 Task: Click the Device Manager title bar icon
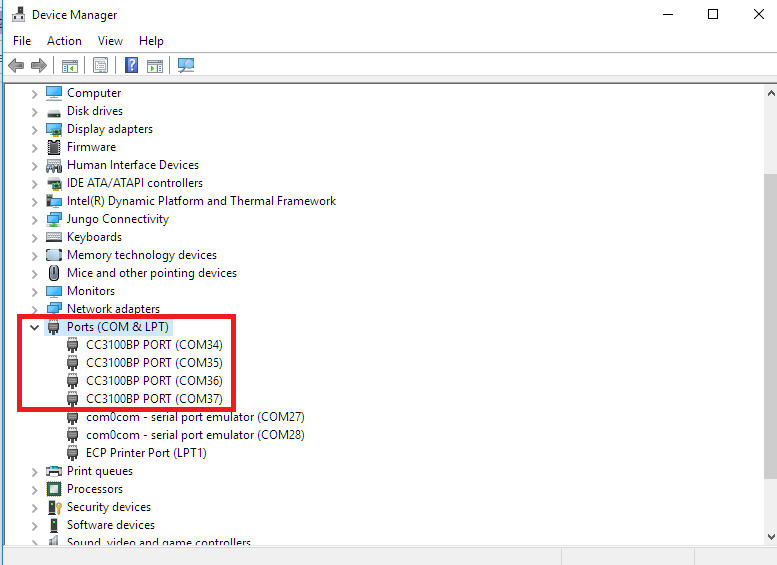tap(18, 14)
